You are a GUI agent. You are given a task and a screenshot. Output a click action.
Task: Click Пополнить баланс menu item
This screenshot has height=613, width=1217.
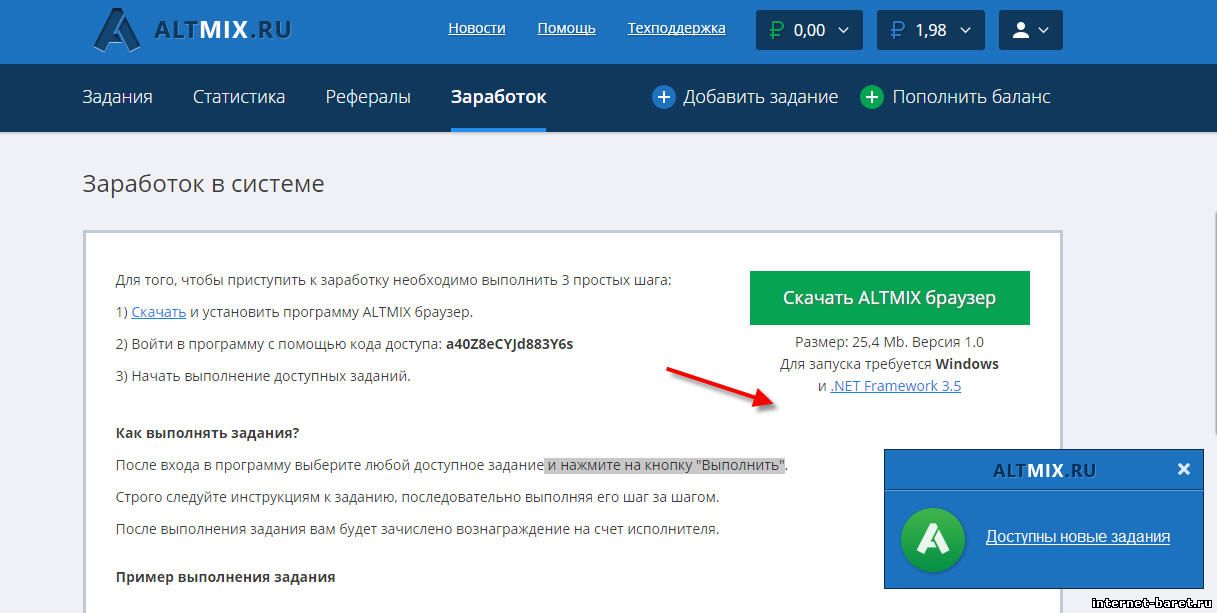pyautogui.click(x=971, y=97)
